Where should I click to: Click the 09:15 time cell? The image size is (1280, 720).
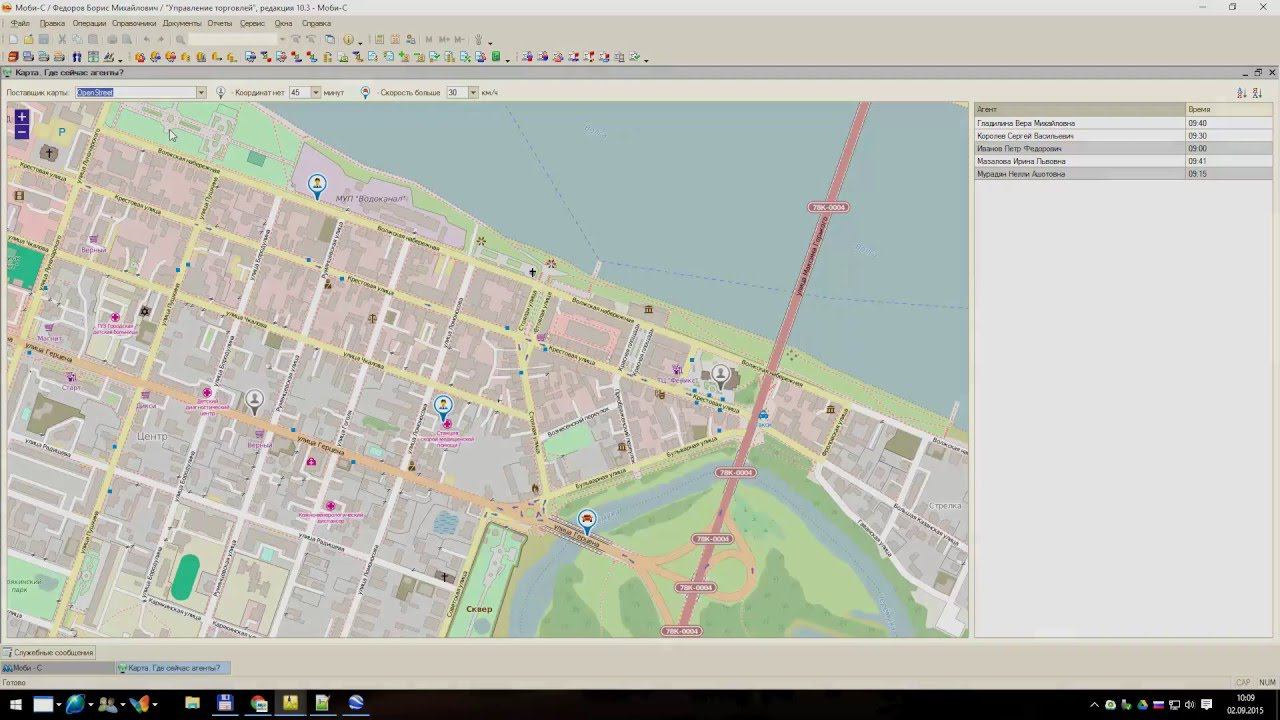point(1229,174)
